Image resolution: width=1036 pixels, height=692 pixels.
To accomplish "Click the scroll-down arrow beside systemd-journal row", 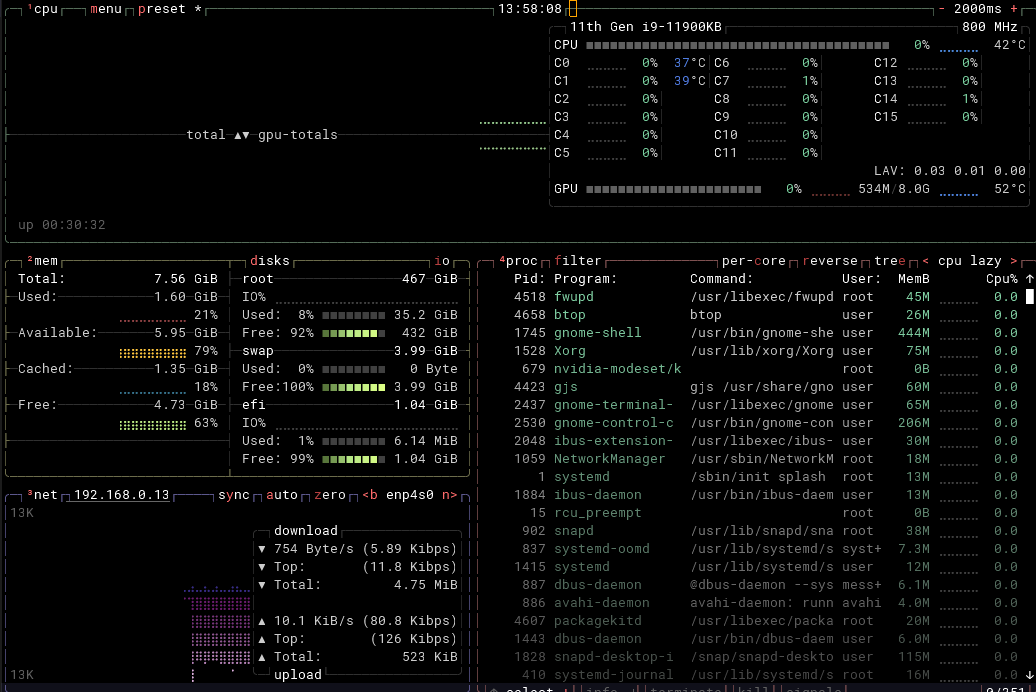I will pyautogui.click(x=1029, y=675).
